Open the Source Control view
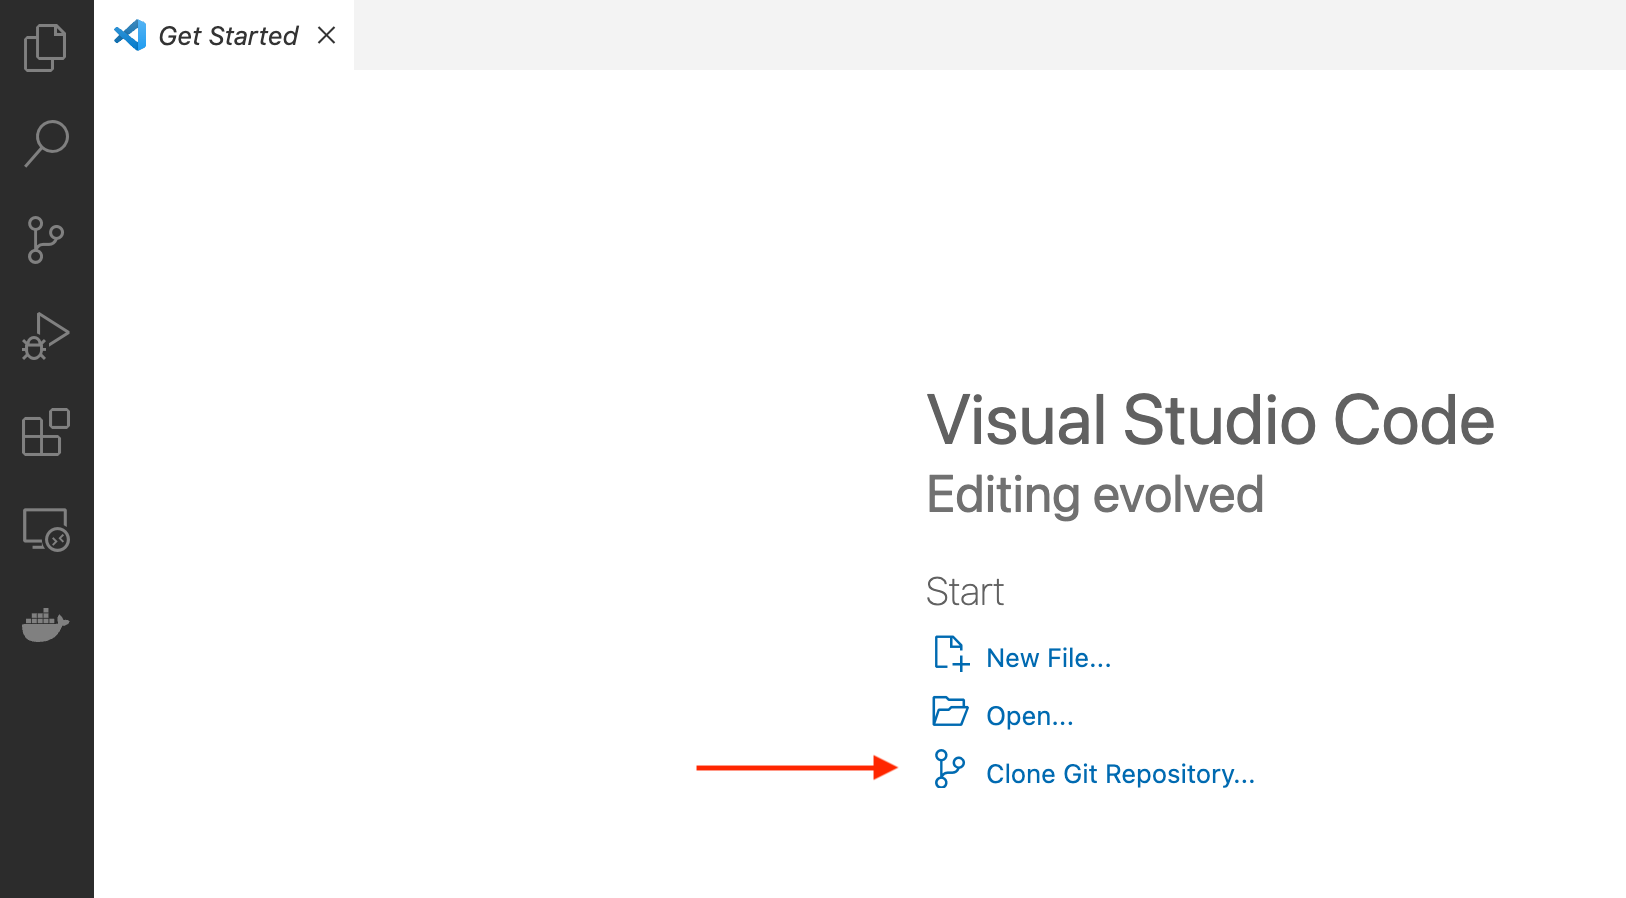 45,240
